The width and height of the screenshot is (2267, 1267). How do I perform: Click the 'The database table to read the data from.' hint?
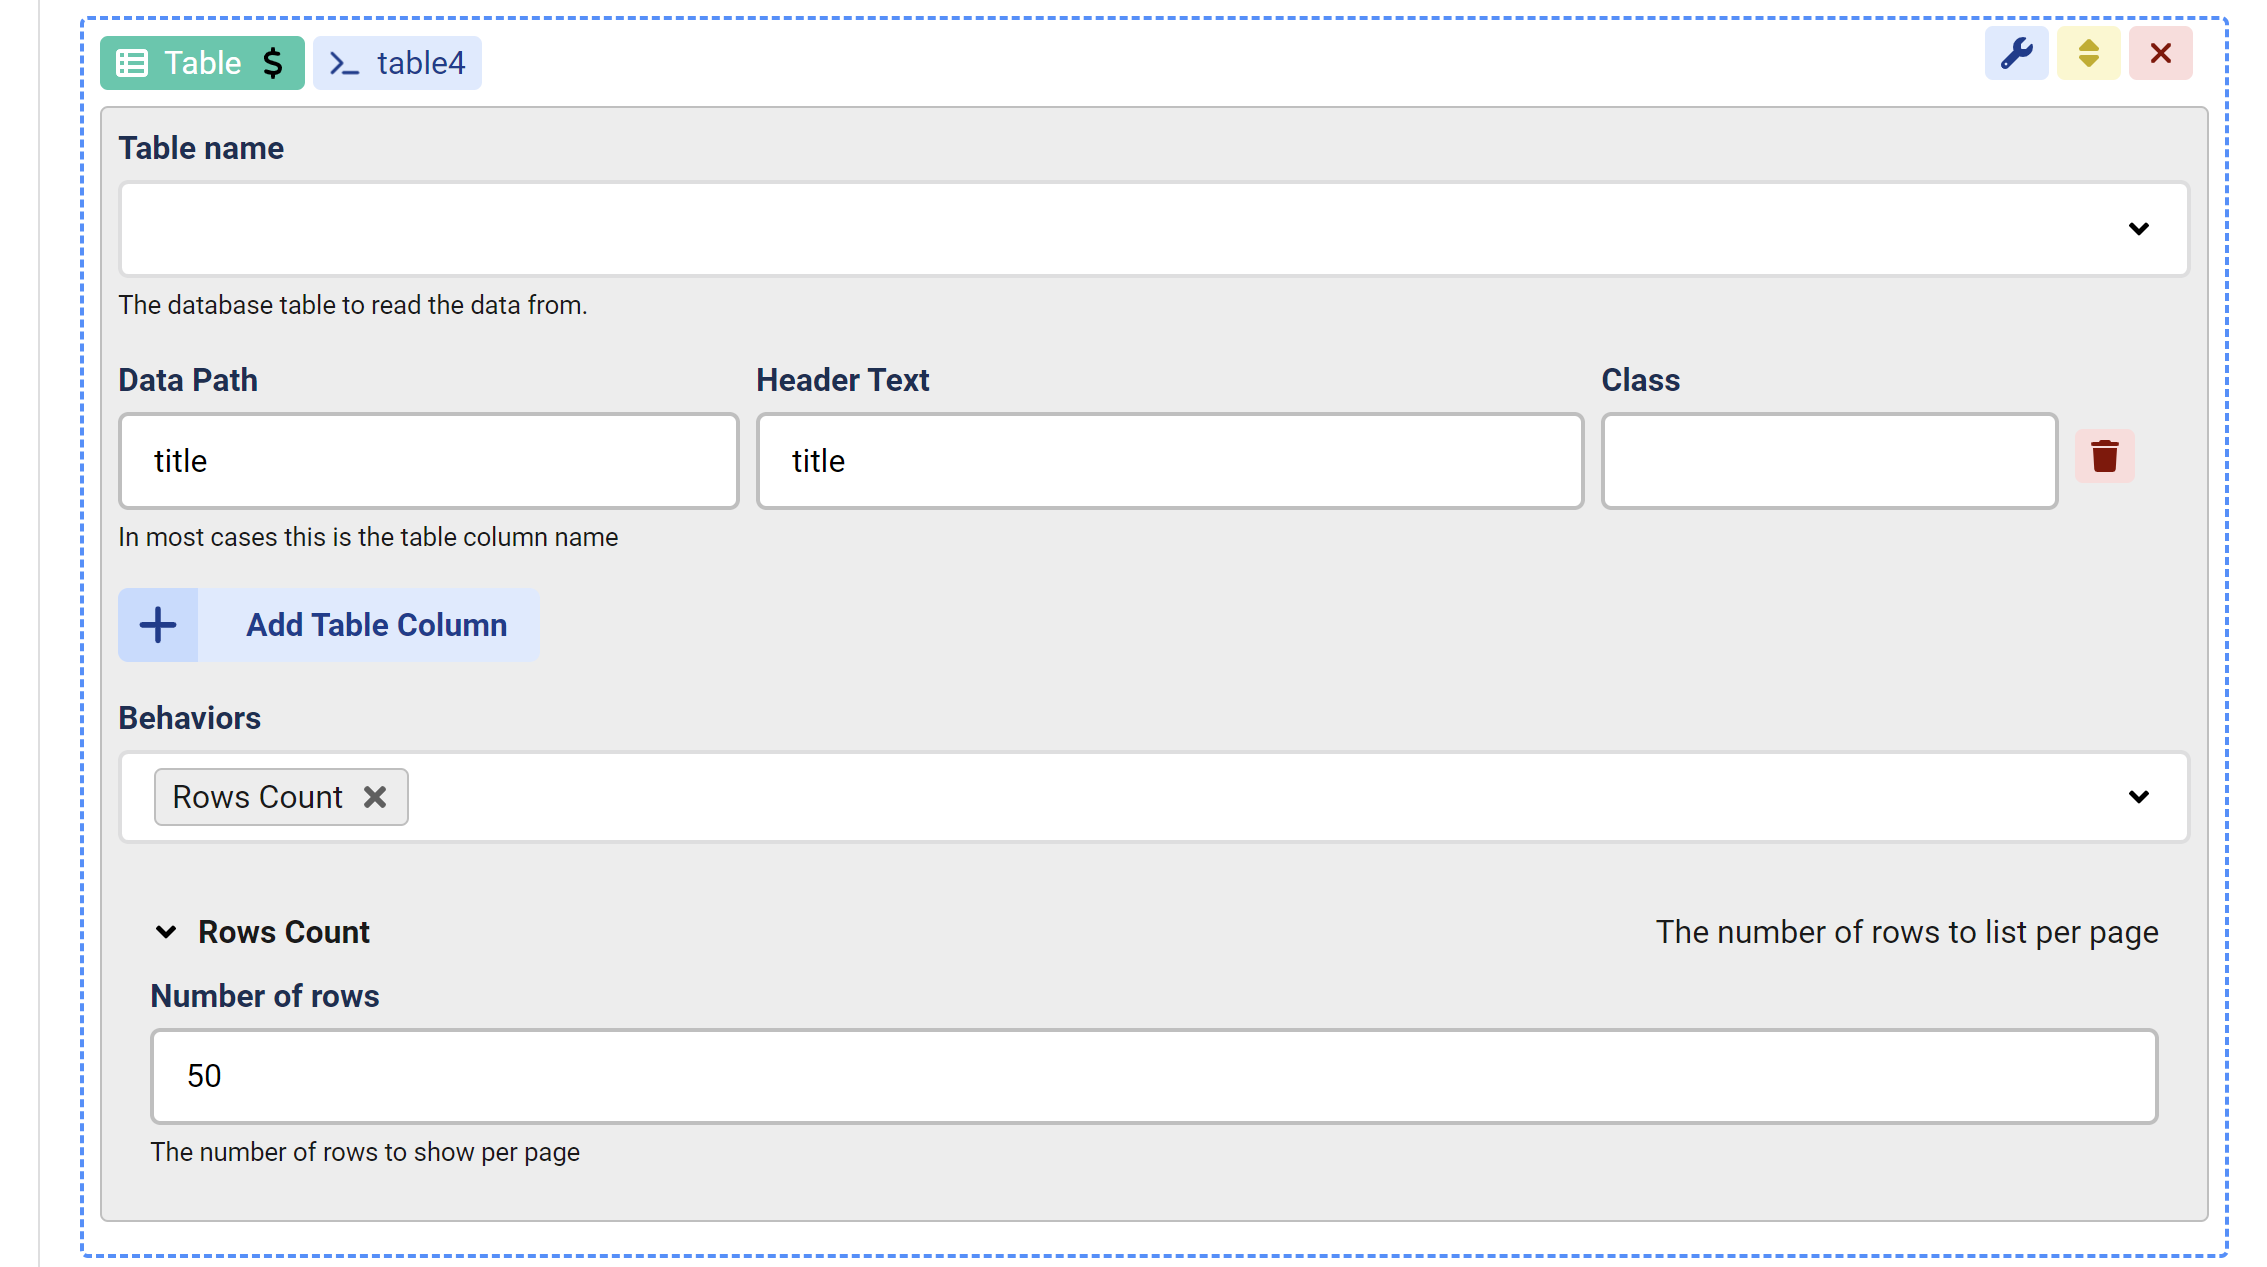(352, 305)
